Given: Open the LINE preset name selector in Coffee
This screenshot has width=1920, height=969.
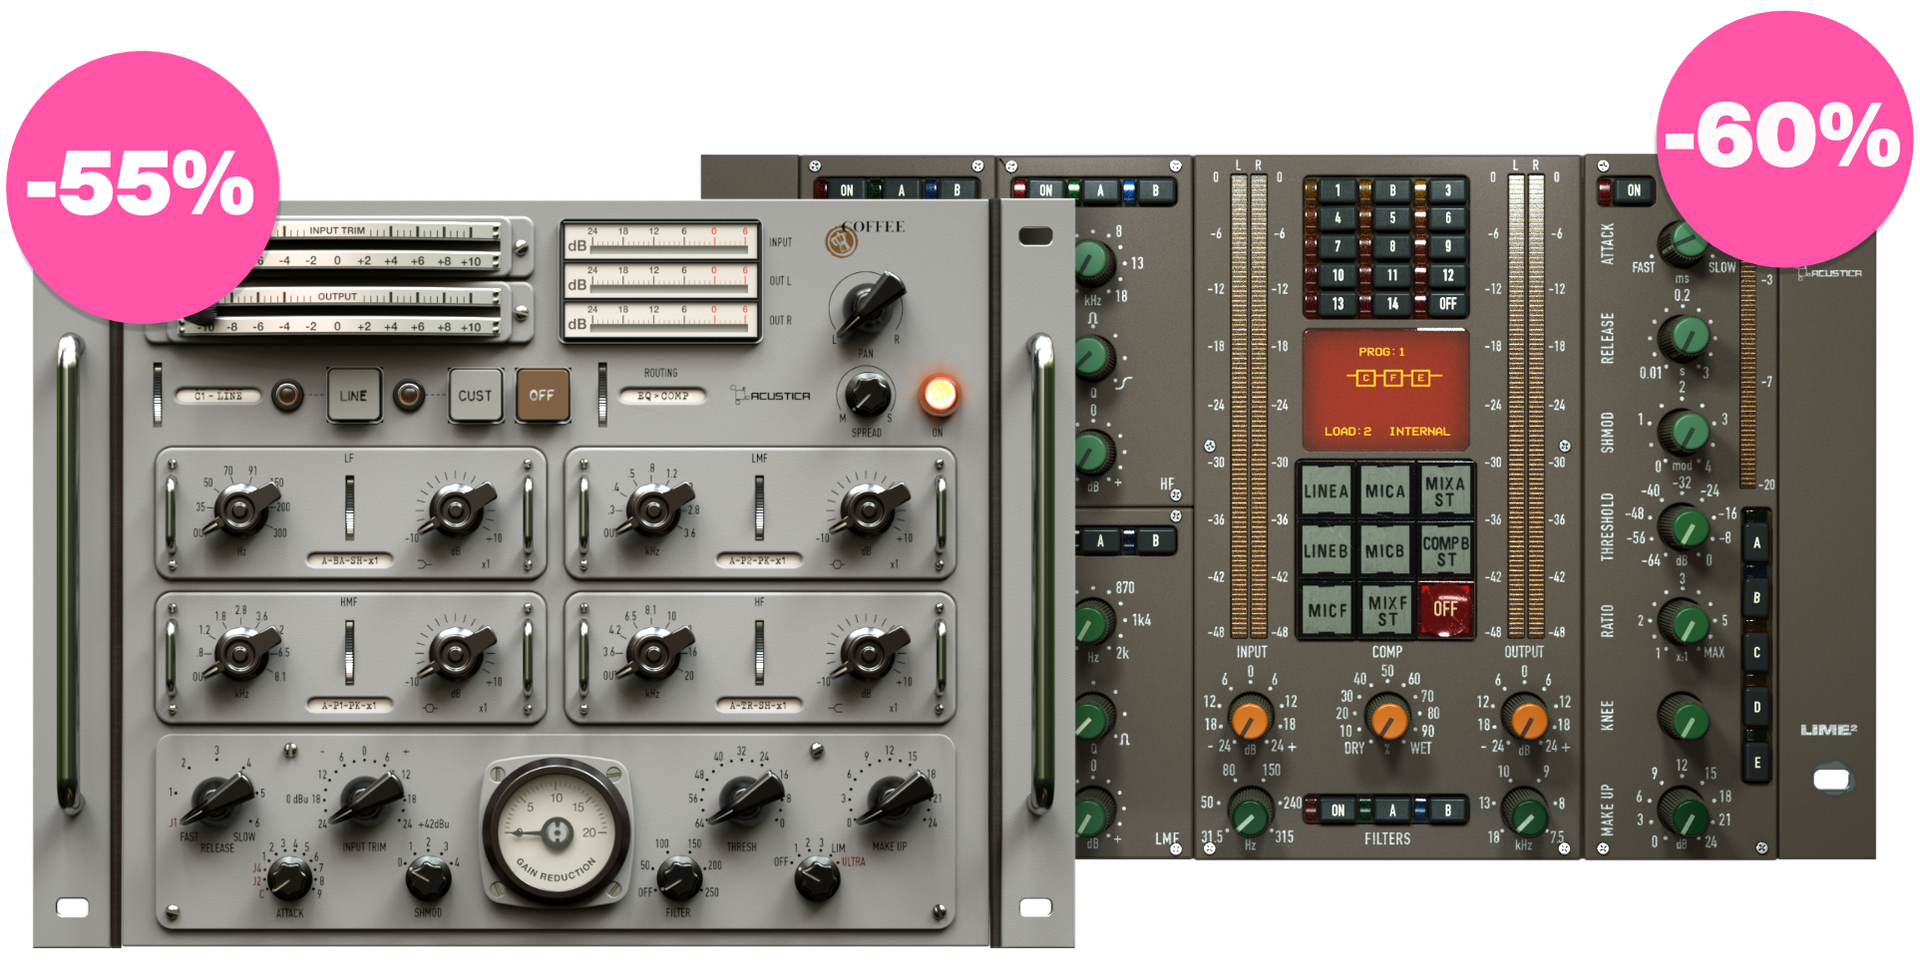Looking at the screenshot, I should coord(218,396).
